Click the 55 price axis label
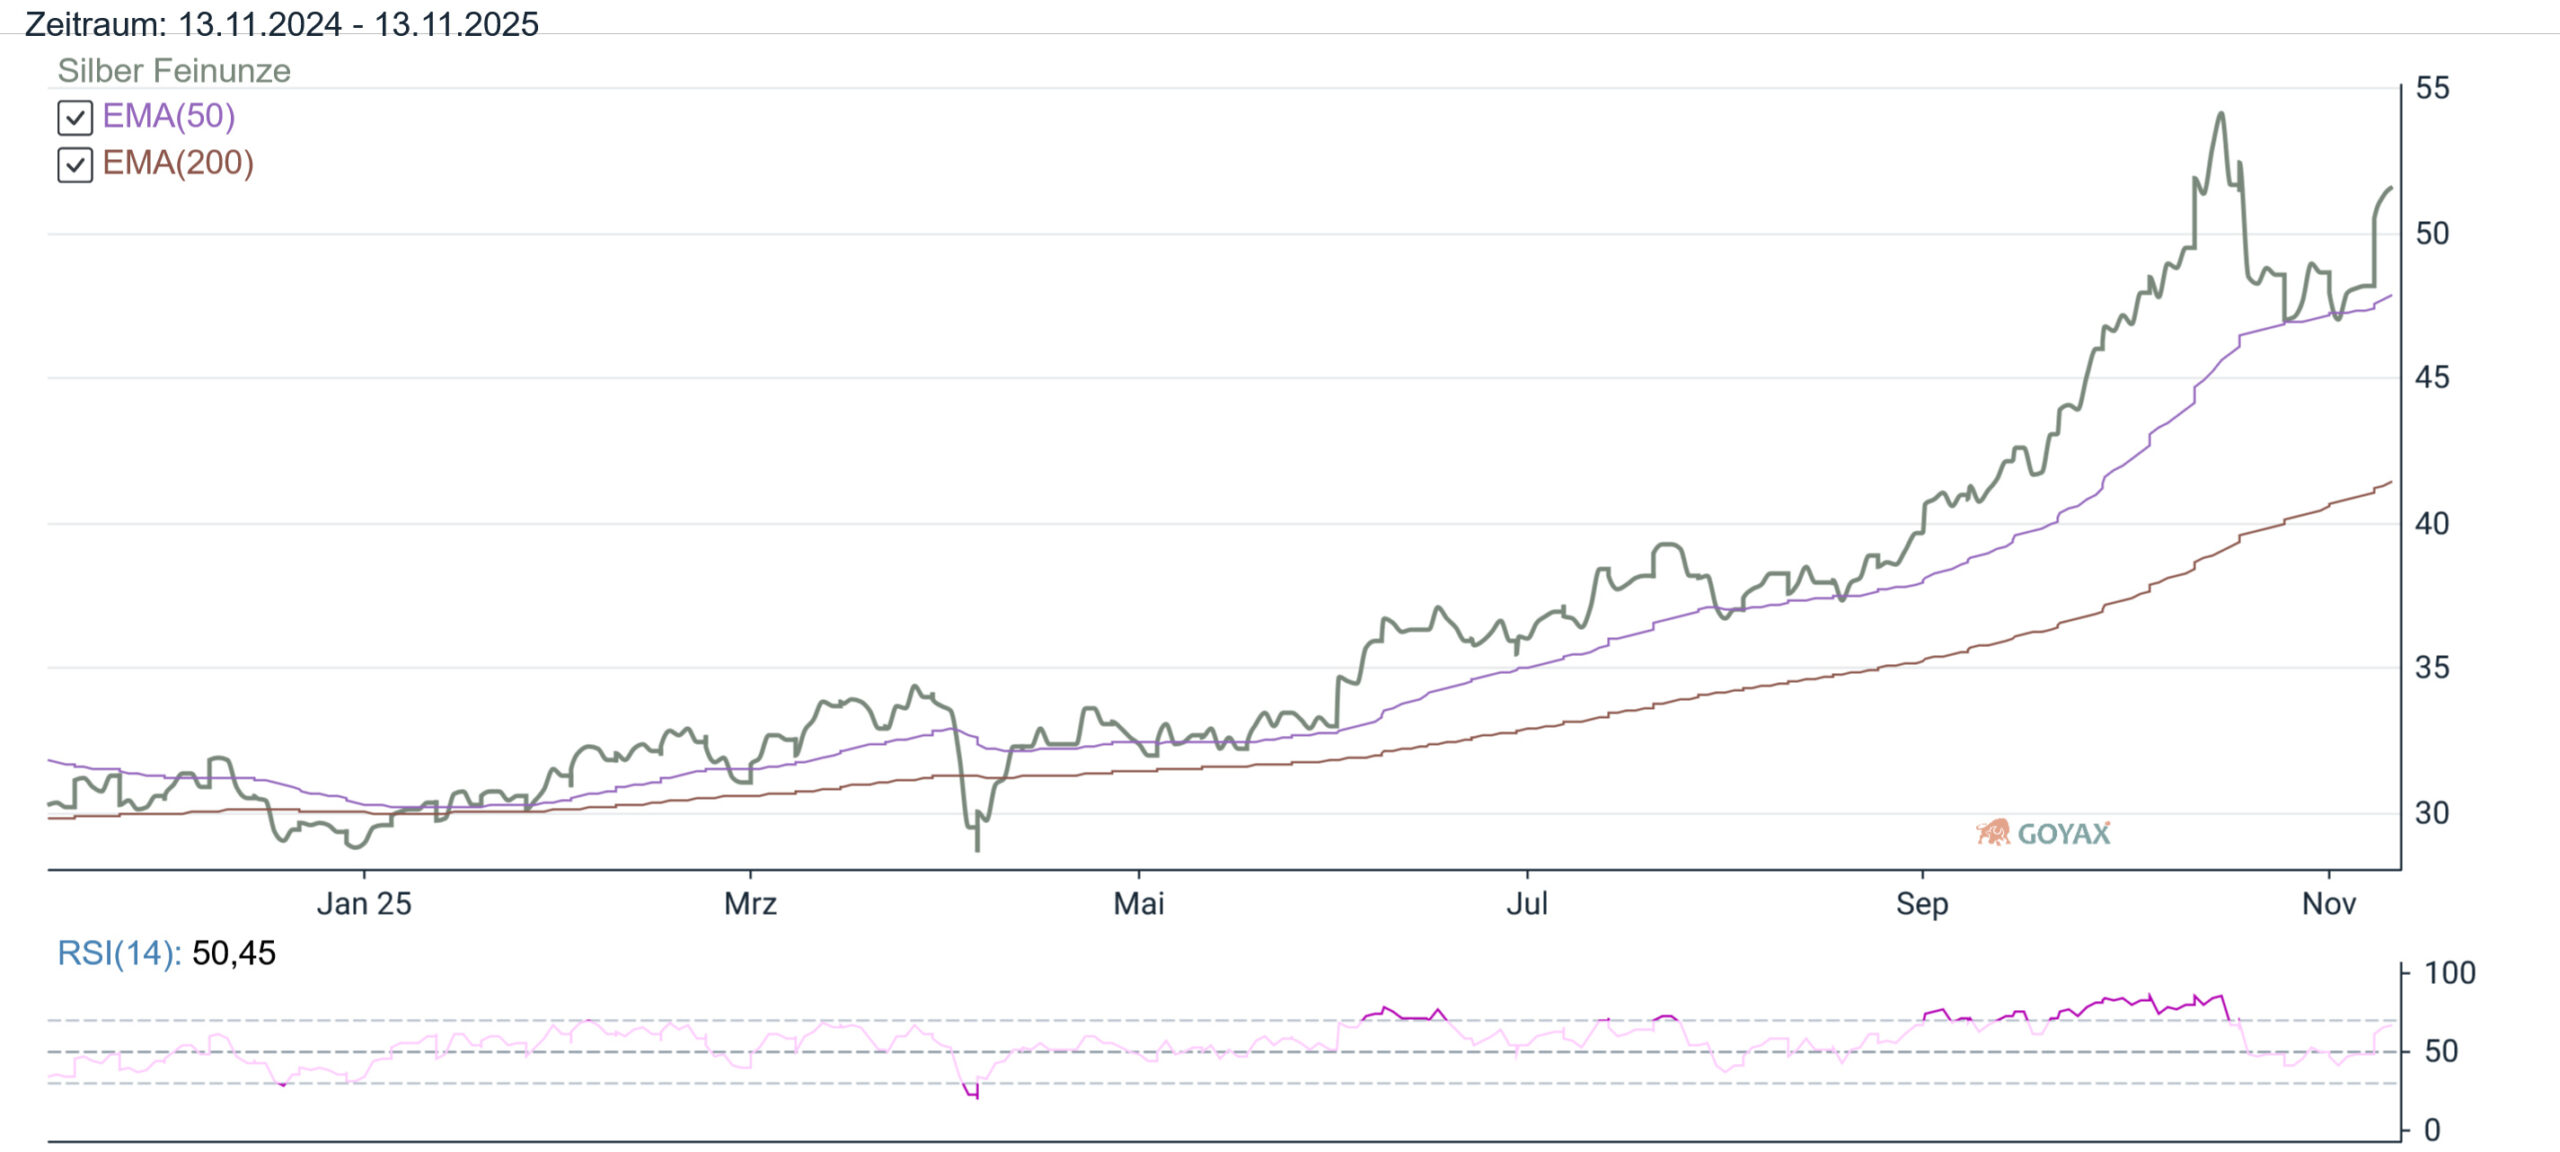The image size is (2560, 1152). pos(2432,88)
